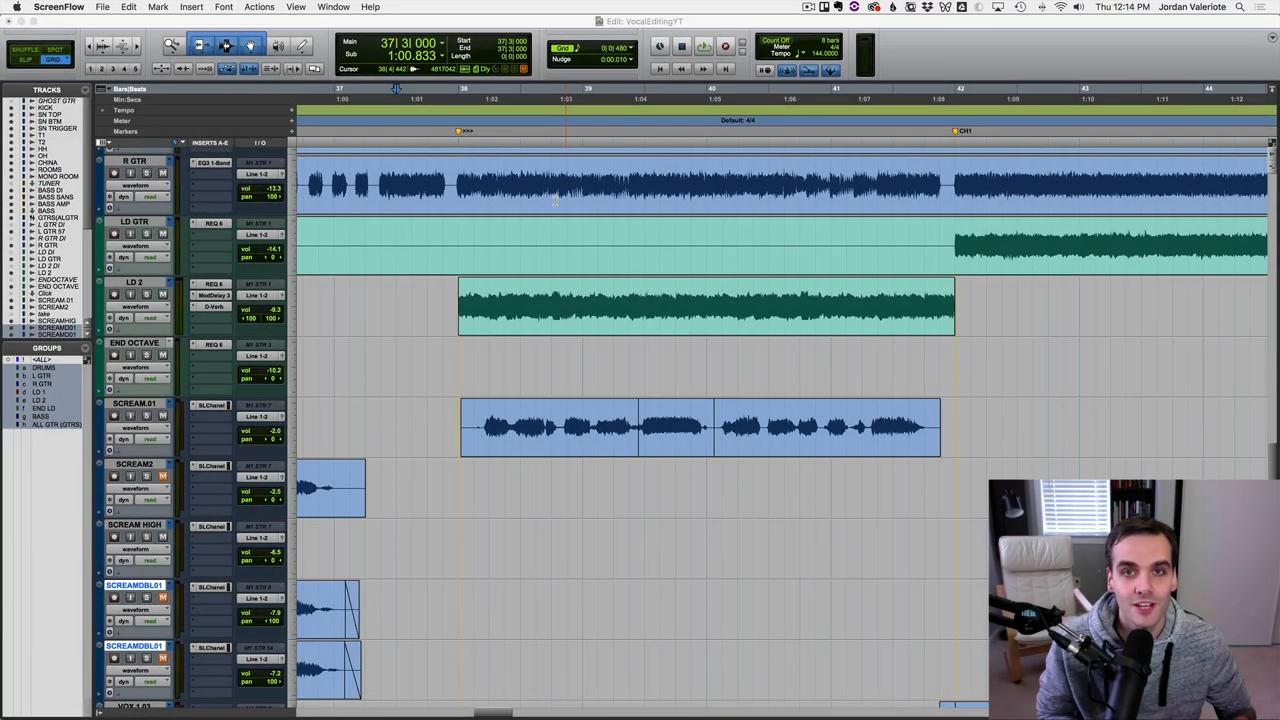Recall zoom preset 1

tap(90, 69)
